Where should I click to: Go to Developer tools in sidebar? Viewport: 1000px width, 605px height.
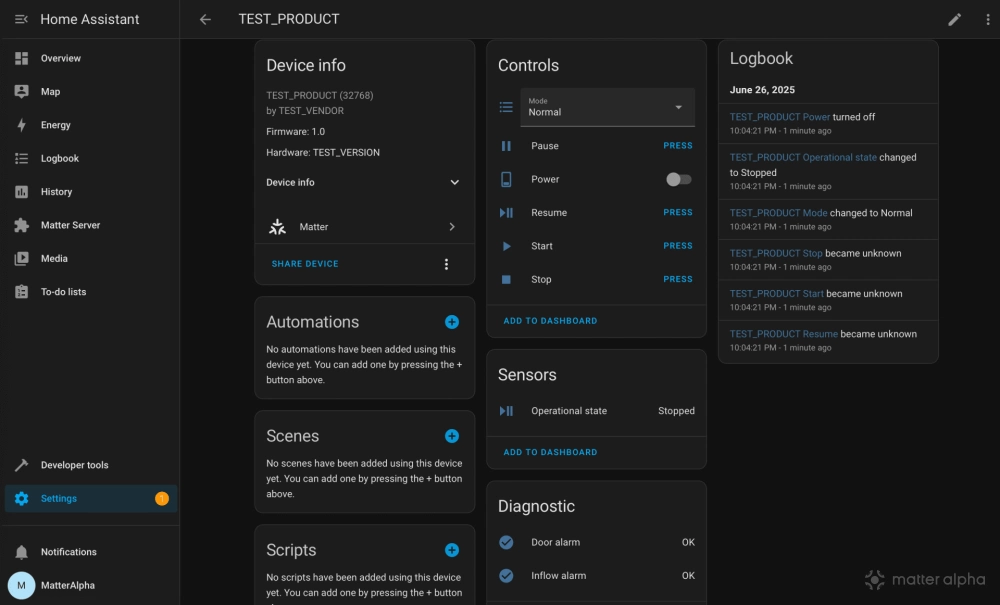[74, 465]
